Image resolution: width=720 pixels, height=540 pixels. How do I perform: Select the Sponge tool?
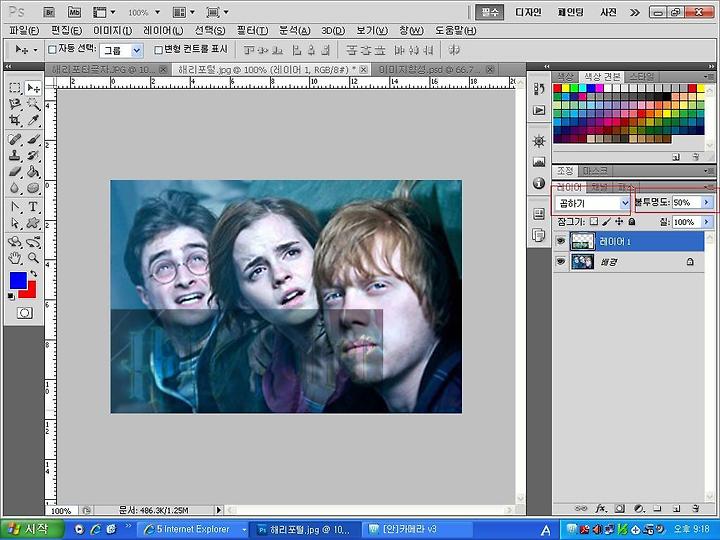pyautogui.click(x=33, y=188)
